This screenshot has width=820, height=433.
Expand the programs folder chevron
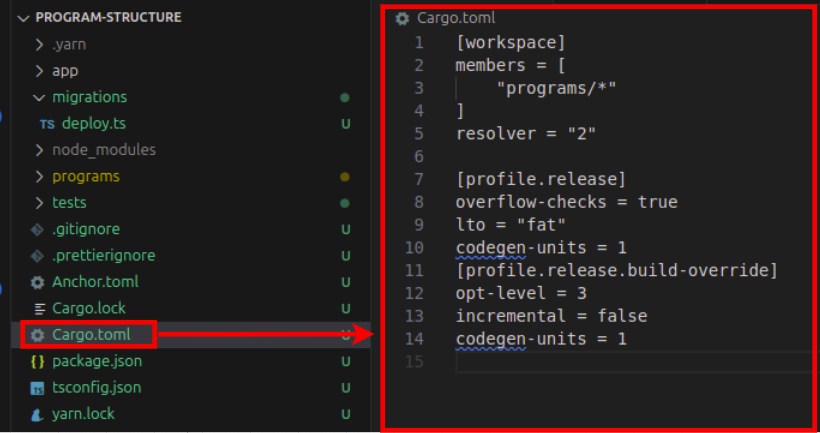pos(39,176)
